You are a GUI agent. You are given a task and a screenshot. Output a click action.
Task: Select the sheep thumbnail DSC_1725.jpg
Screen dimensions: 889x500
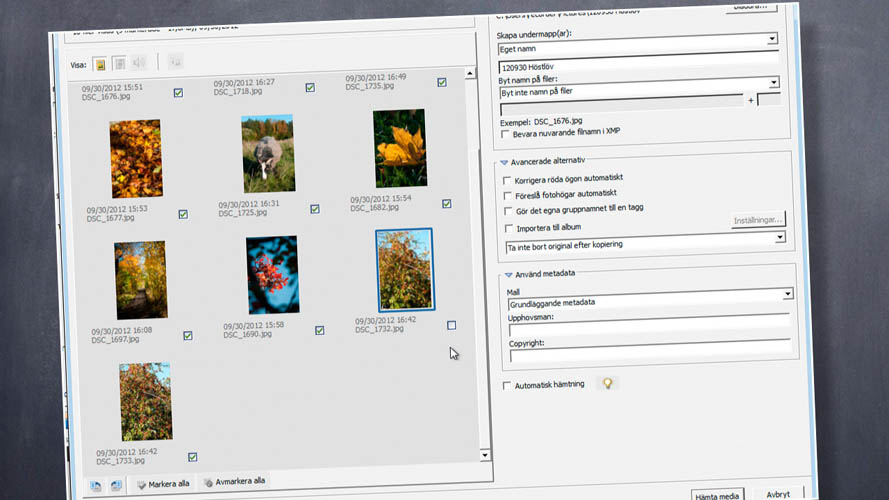tap(268, 154)
